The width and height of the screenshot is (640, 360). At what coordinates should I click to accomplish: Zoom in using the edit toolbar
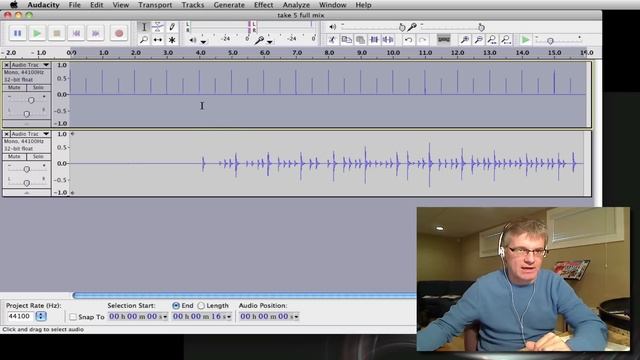coord(464,40)
